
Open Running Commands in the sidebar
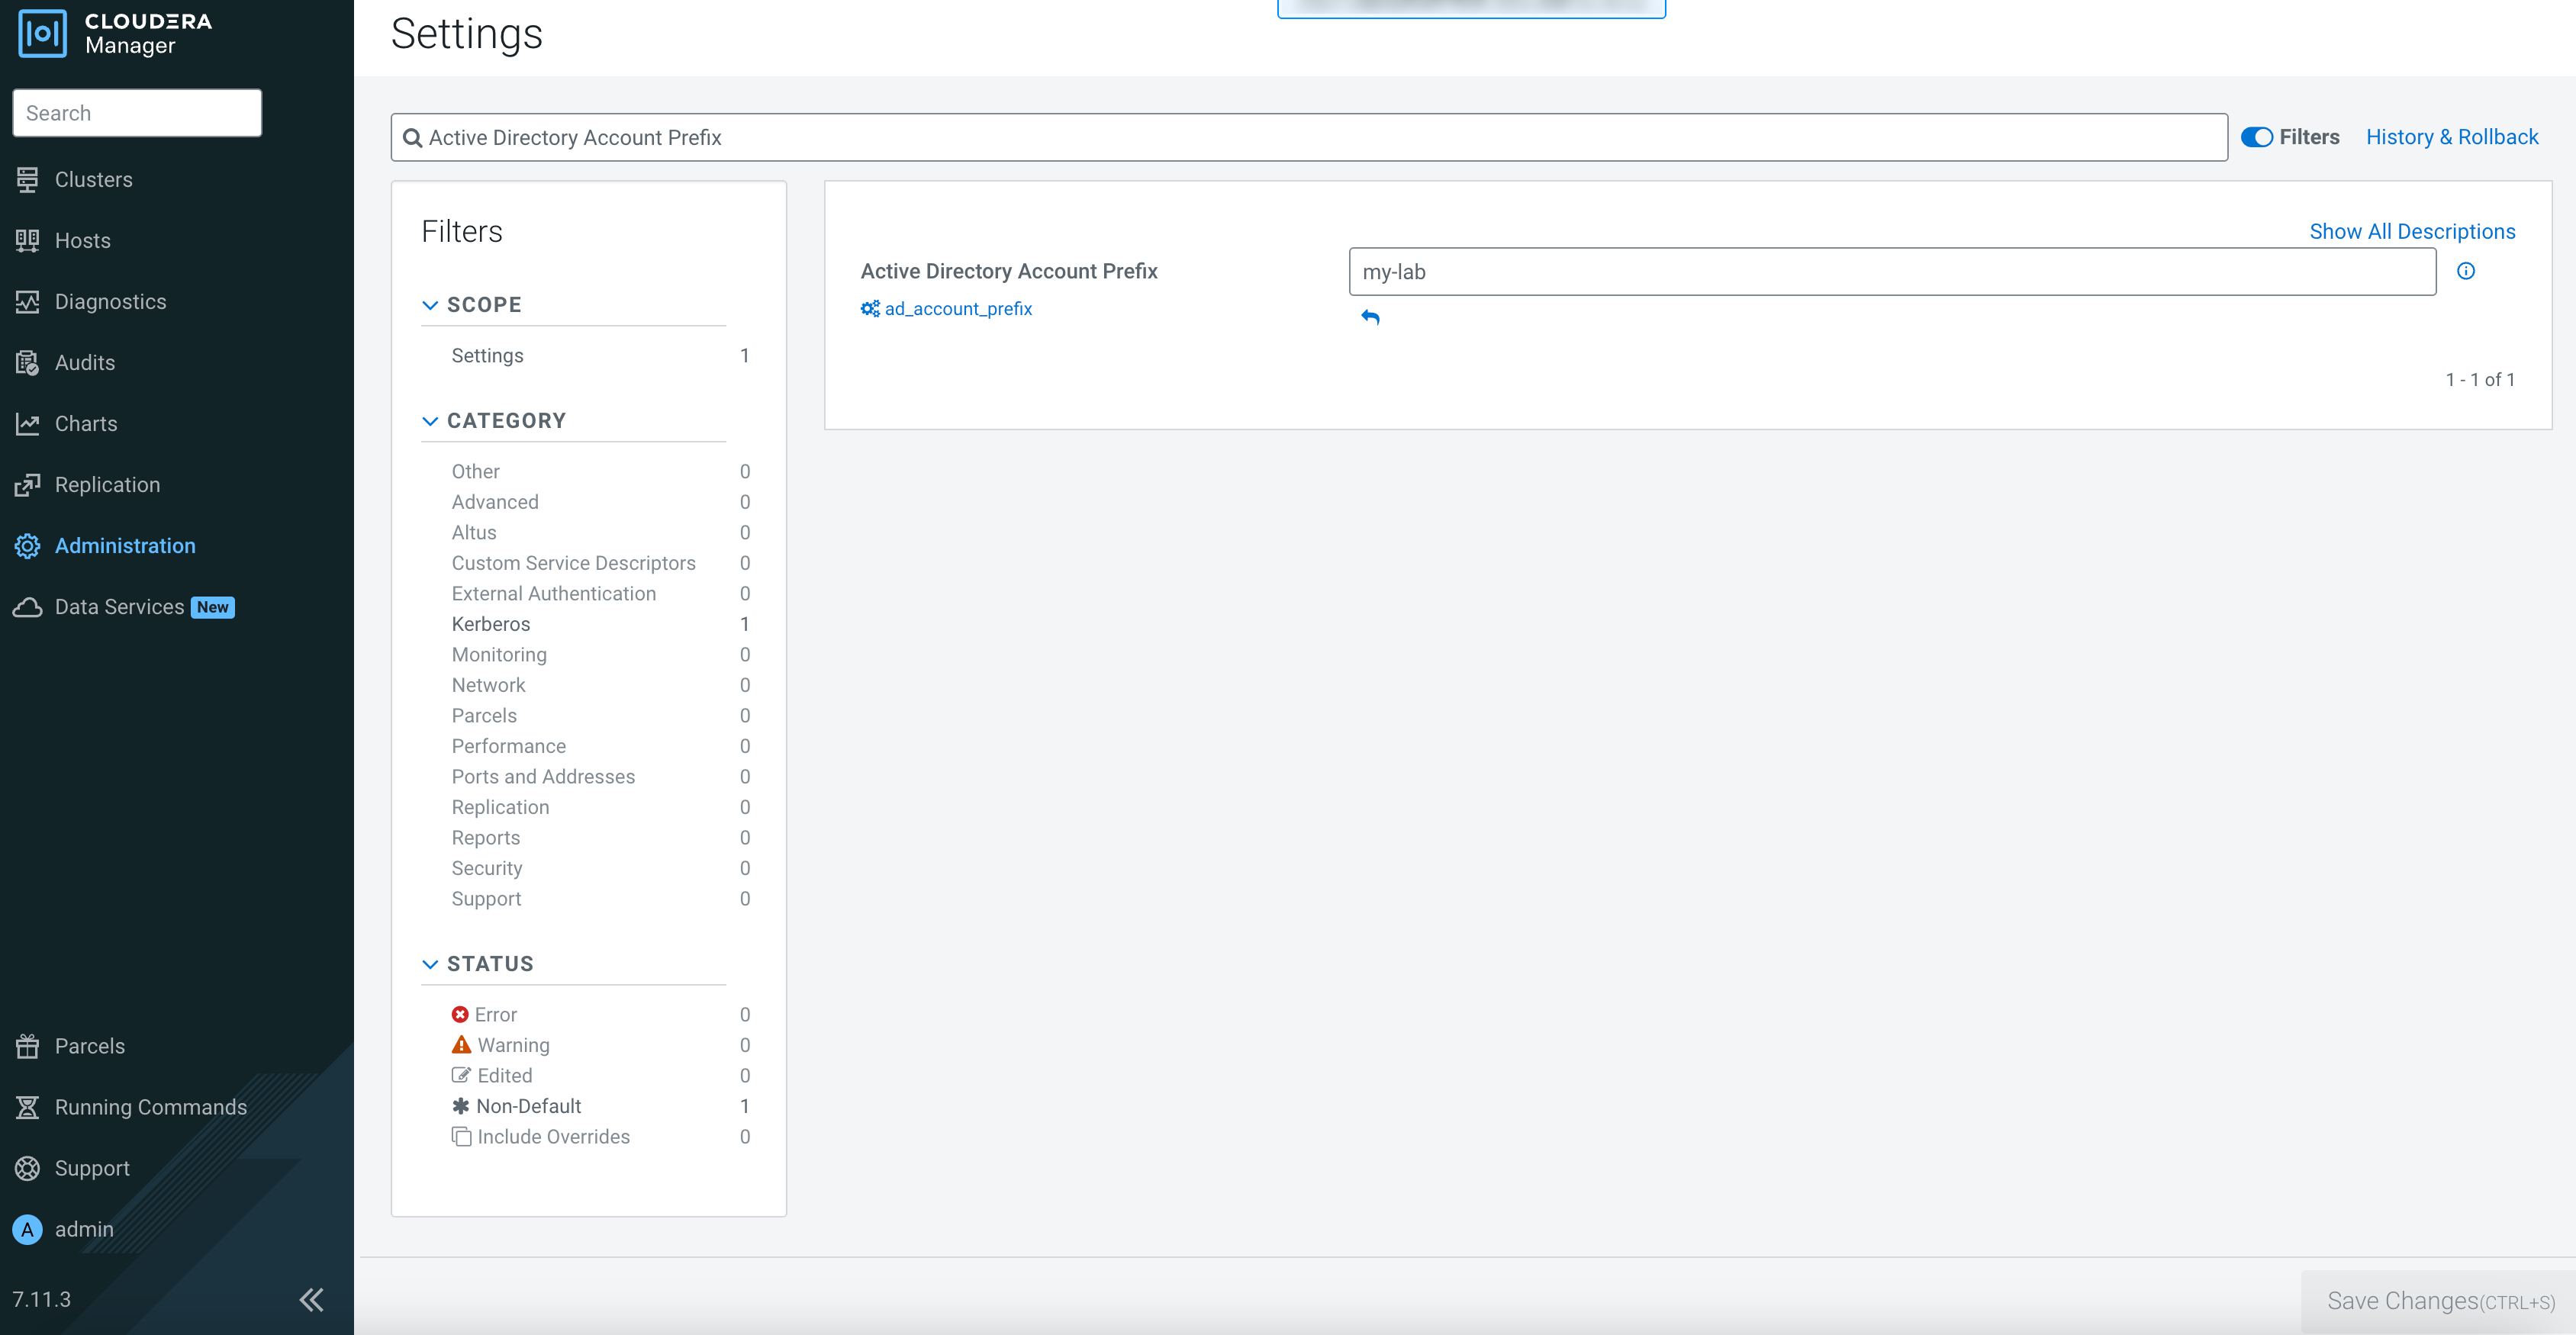point(150,1107)
